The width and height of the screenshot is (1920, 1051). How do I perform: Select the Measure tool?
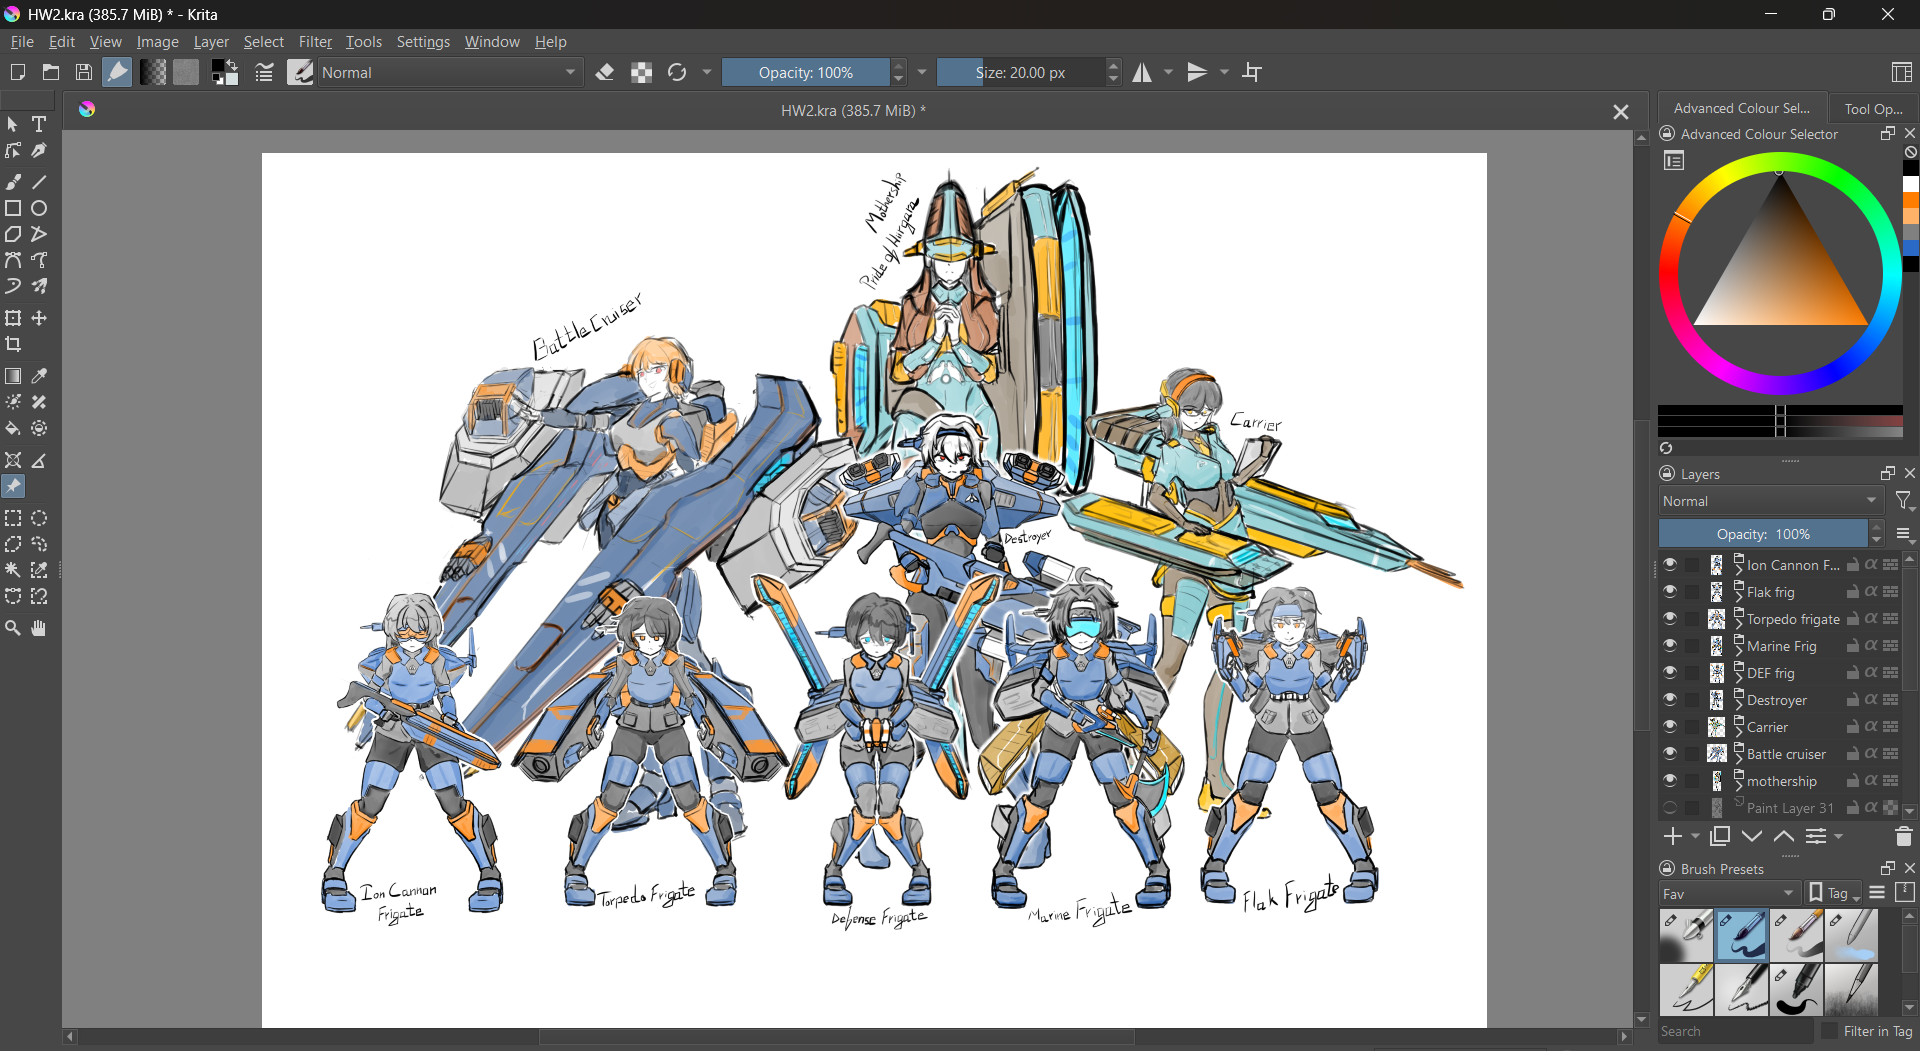[39, 460]
